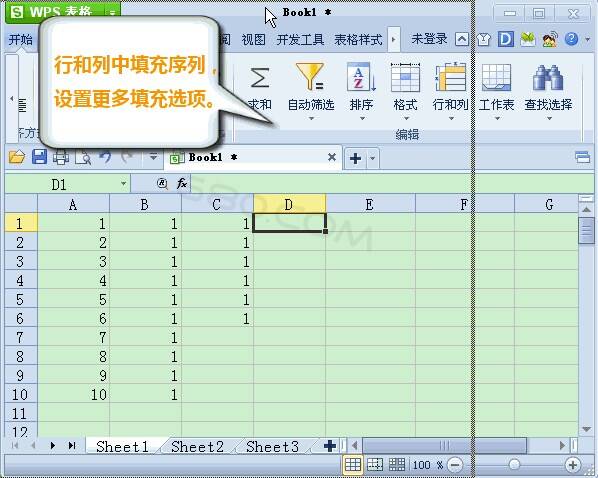Open the 工作表 worksheet icon
Image resolution: width=598 pixels, height=478 pixels.
(496, 77)
